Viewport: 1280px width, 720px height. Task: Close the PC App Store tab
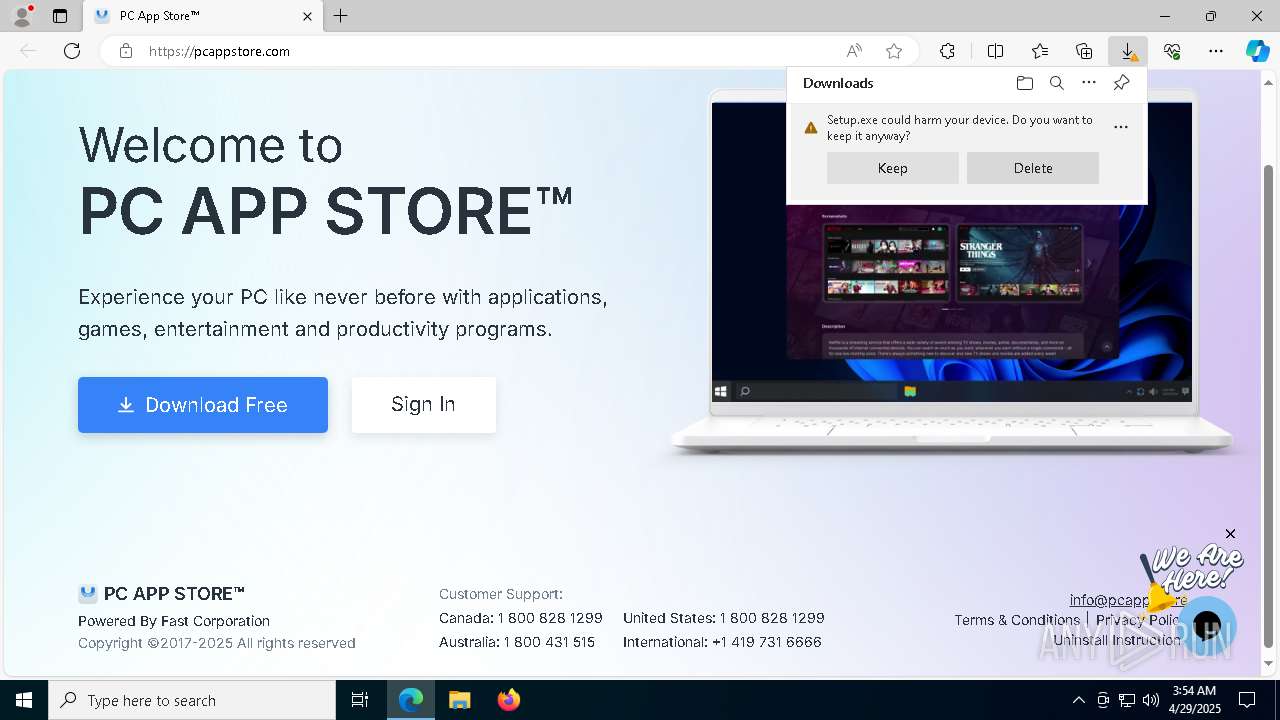click(308, 16)
